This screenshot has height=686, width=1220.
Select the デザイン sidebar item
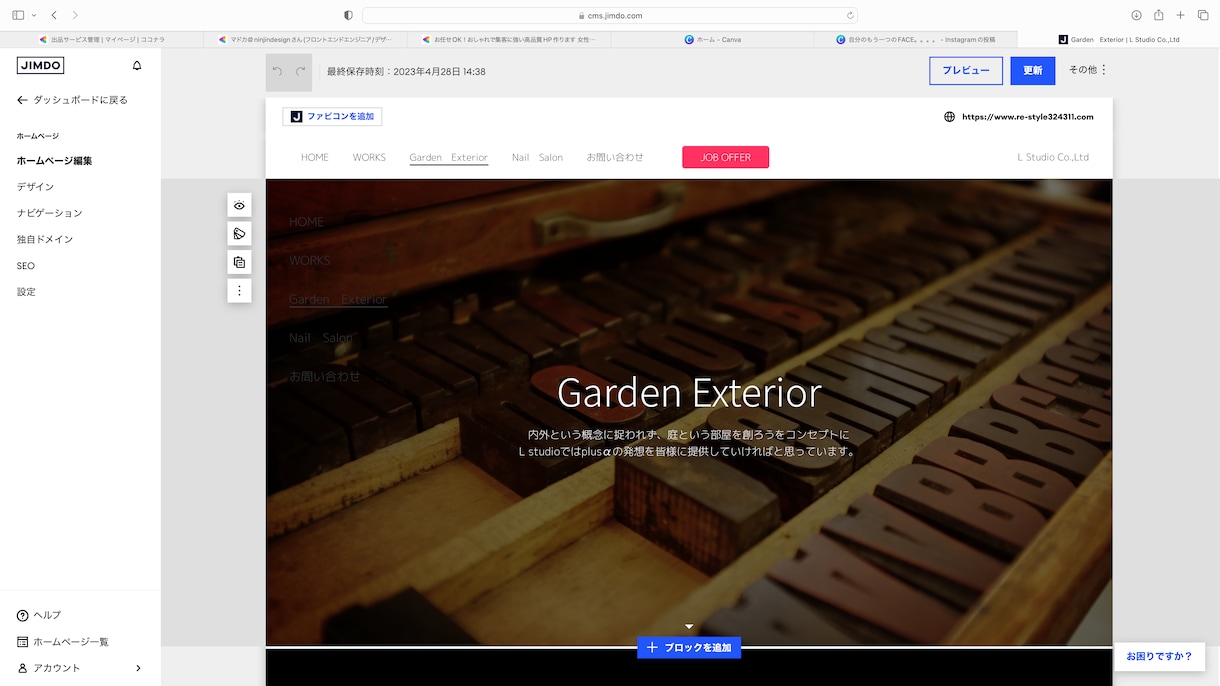[x=35, y=187]
